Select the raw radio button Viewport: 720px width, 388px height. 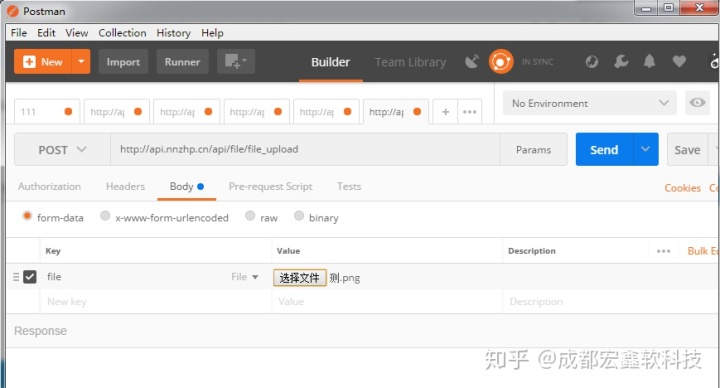click(x=250, y=215)
